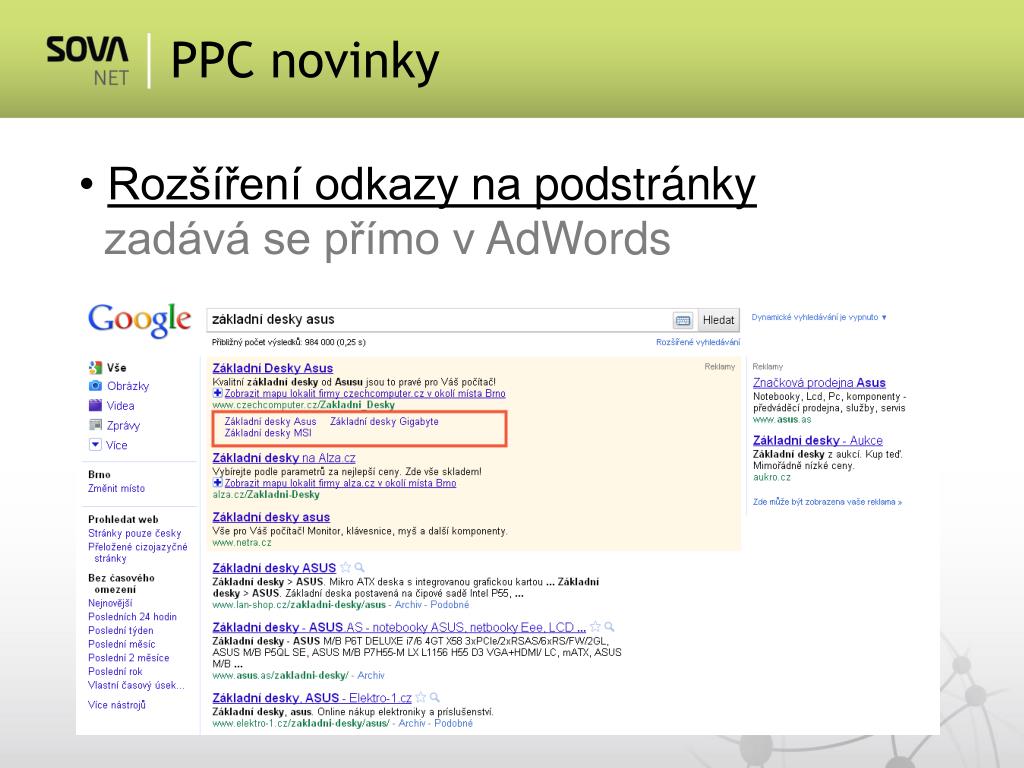Click the Obrázky camera icon

pyautogui.click(x=95, y=386)
